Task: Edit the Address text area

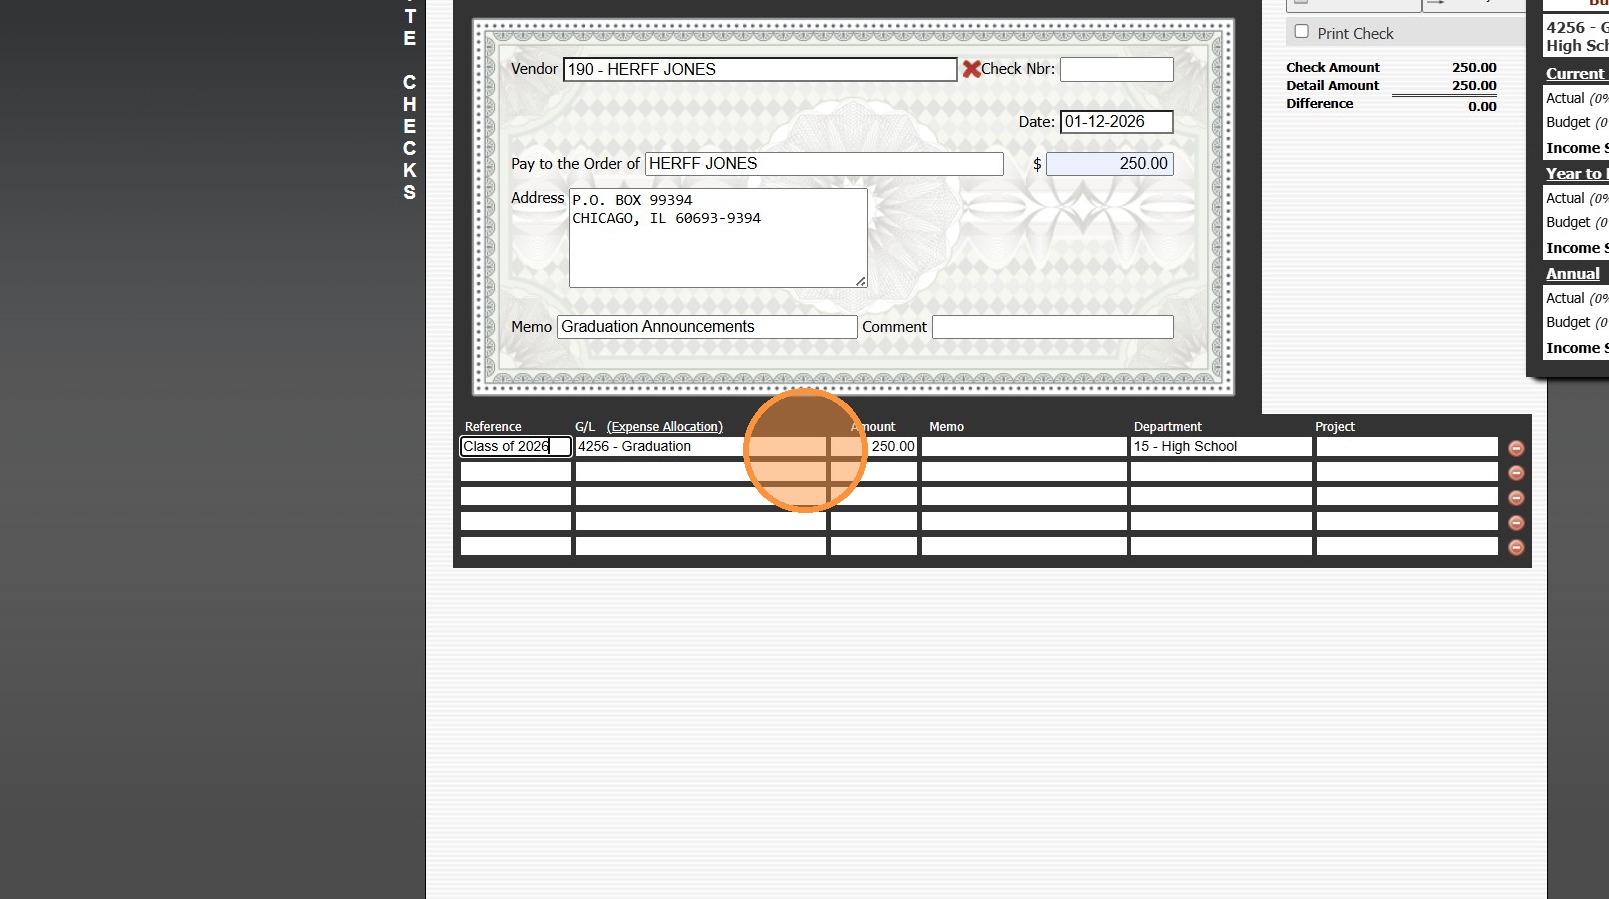Action: 718,238
